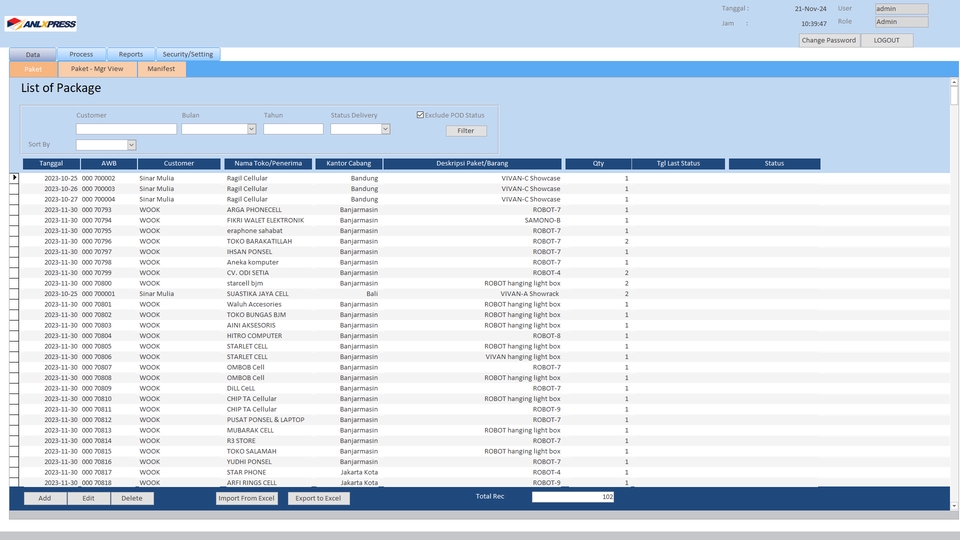Select row marker for AWB 000 70810
This screenshot has width=960, height=540.
point(14,399)
